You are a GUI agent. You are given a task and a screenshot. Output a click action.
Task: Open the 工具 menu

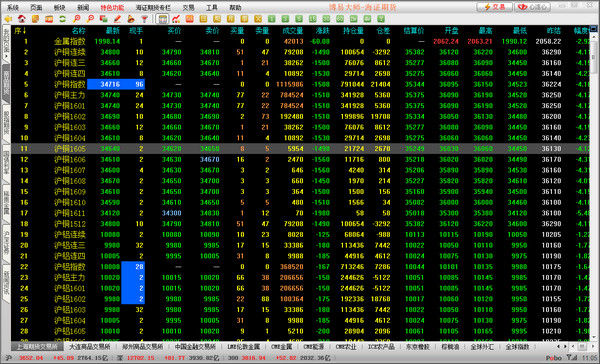pyautogui.click(x=212, y=7)
